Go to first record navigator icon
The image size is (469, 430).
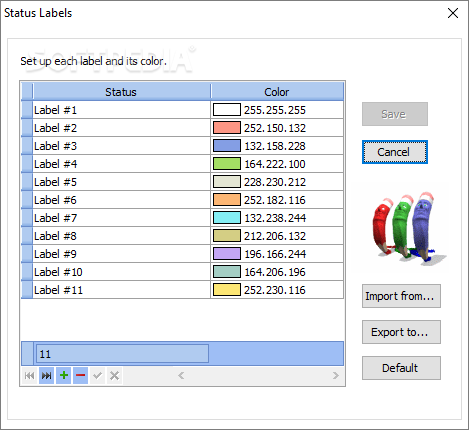pyautogui.click(x=29, y=376)
